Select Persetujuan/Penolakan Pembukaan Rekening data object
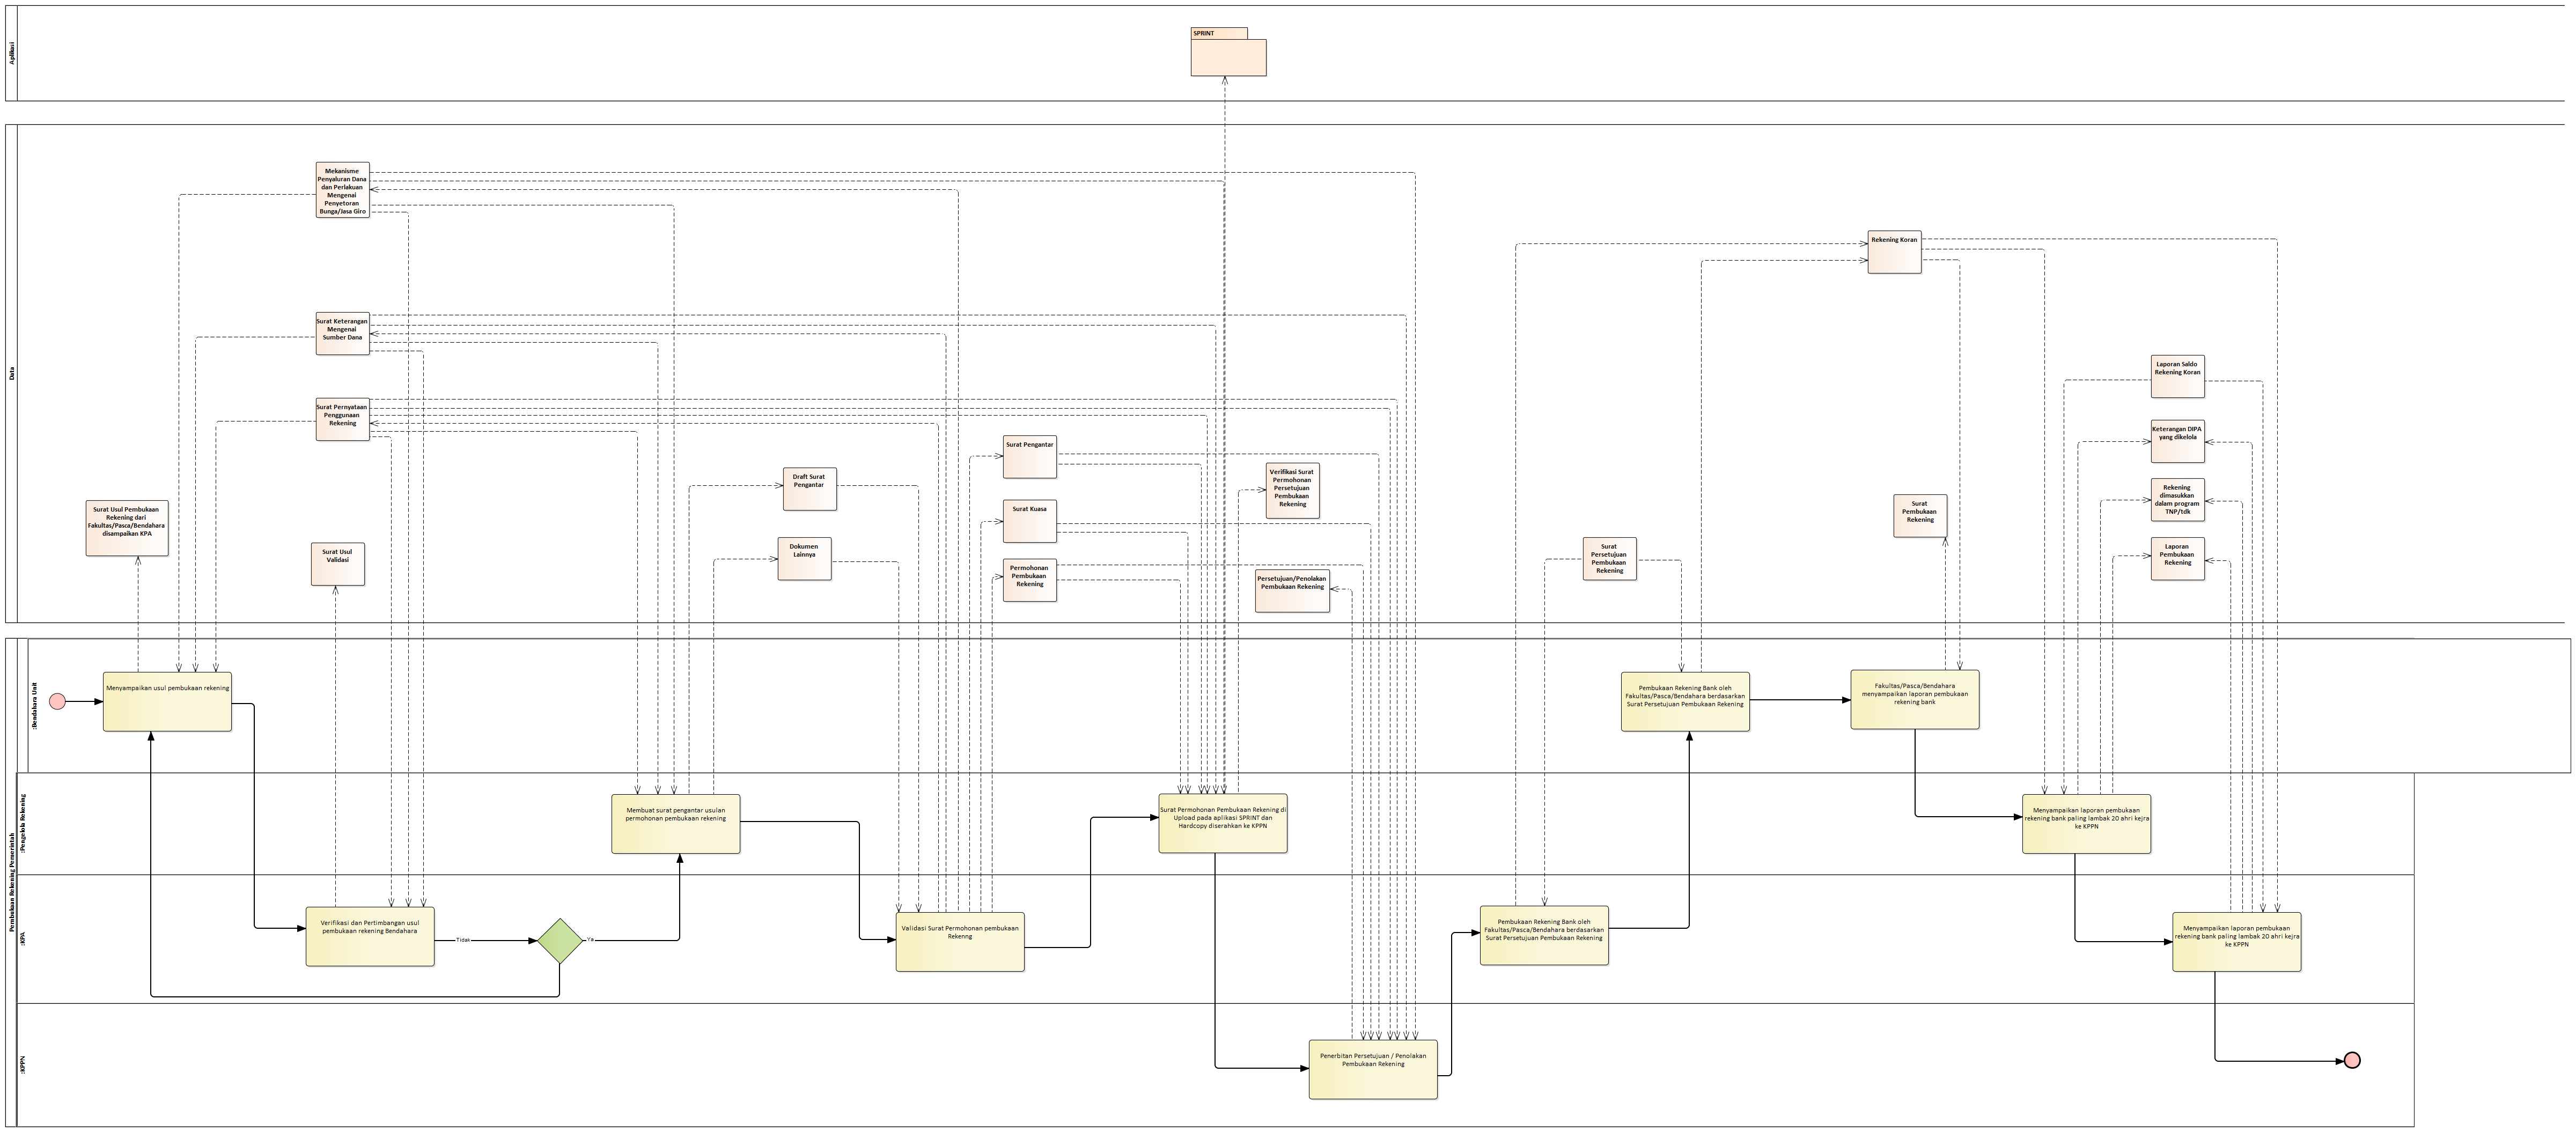This screenshot has height=1132, width=2576. click(1292, 590)
